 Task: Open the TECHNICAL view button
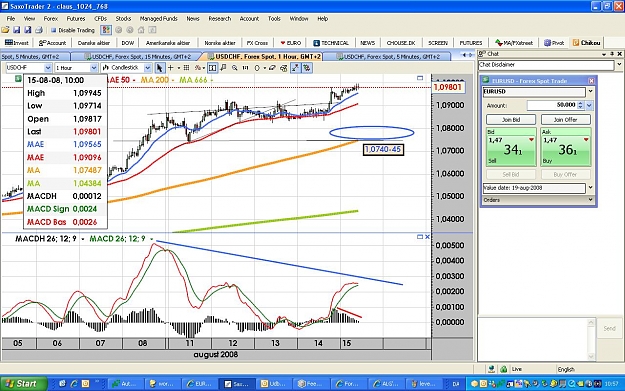(331, 43)
